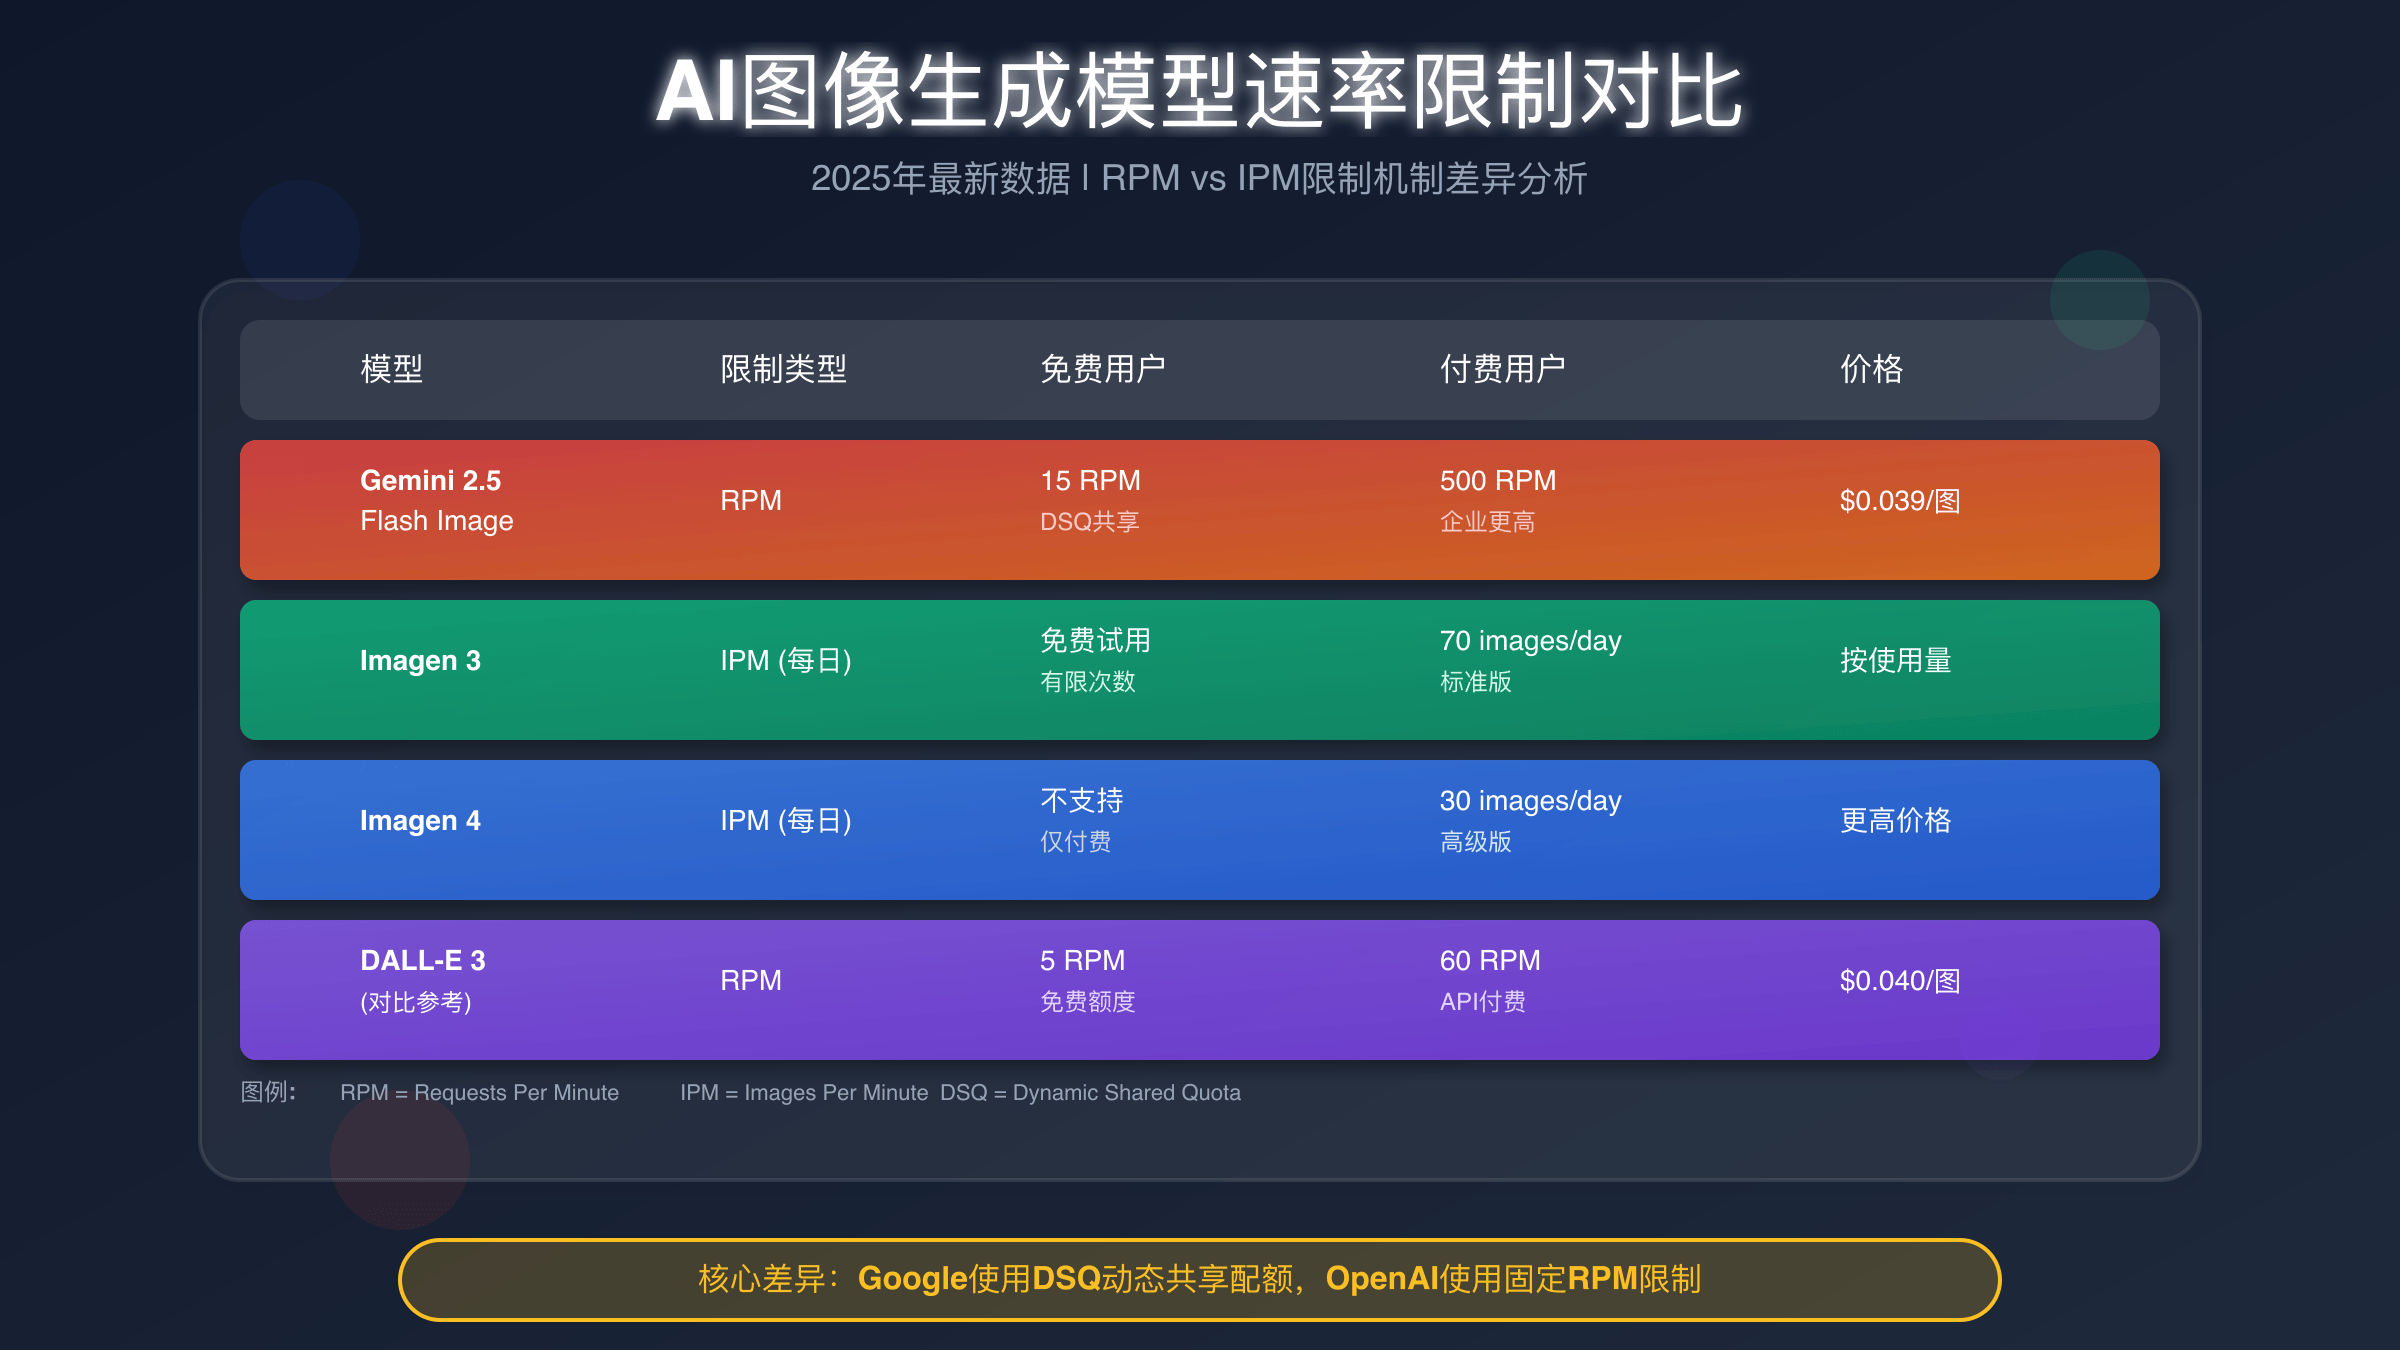Click the Imagen 4 model name
The height and width of the screenshot is (1350, 2400).
point(420,820)
